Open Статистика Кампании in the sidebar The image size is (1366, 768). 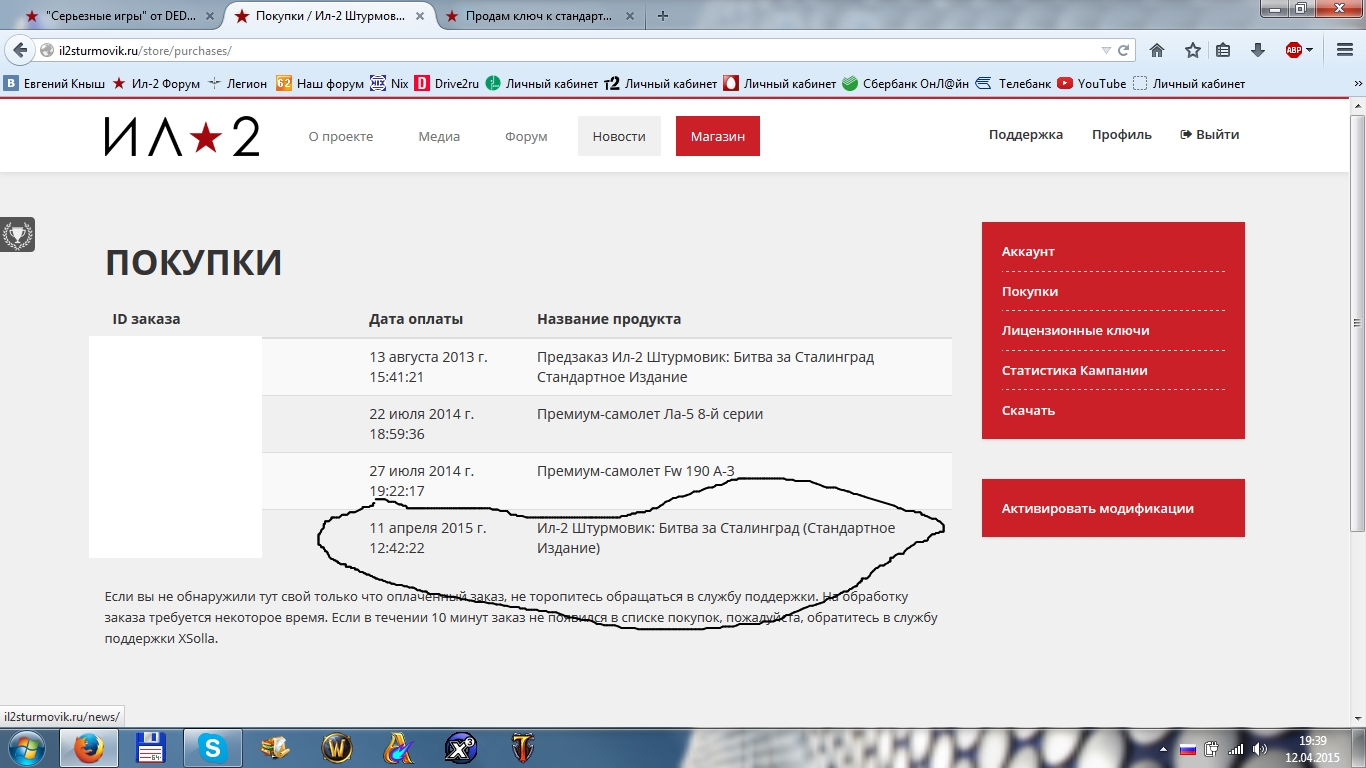(x=1074, y=371)
